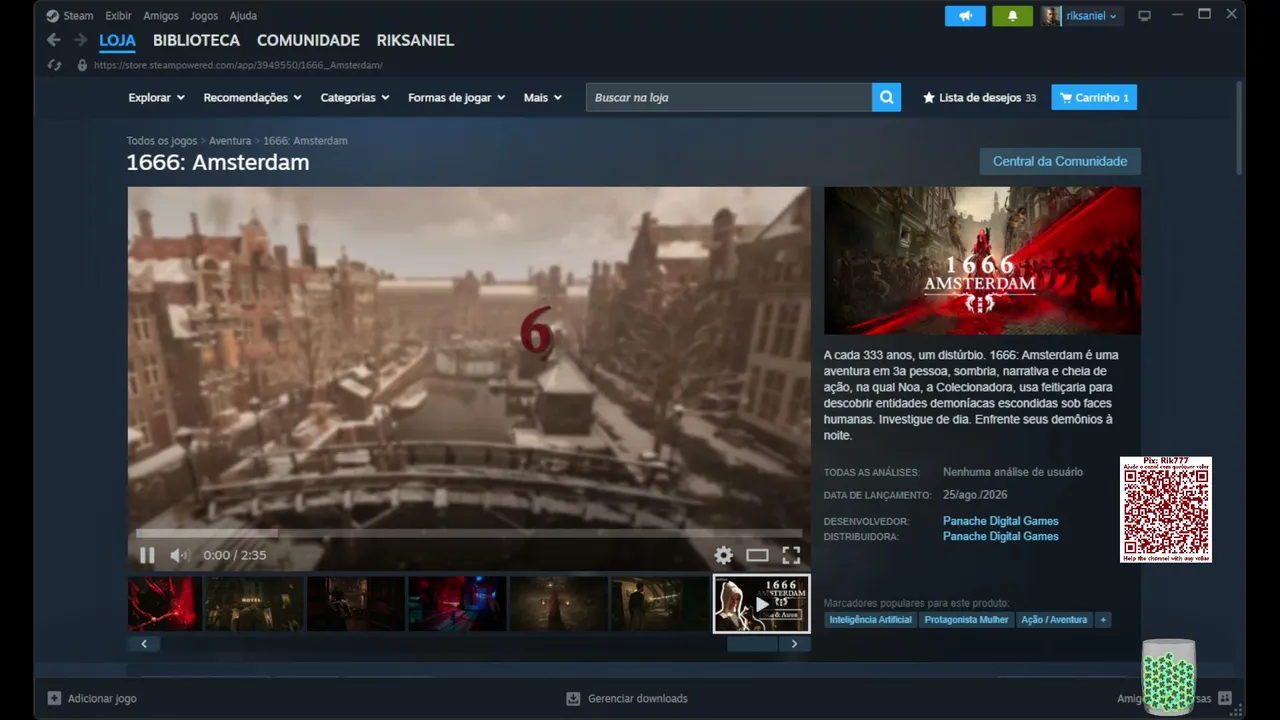Click the star icon of Lista de desejos
Screen dimensions: 1280x720
click(929, 98)
